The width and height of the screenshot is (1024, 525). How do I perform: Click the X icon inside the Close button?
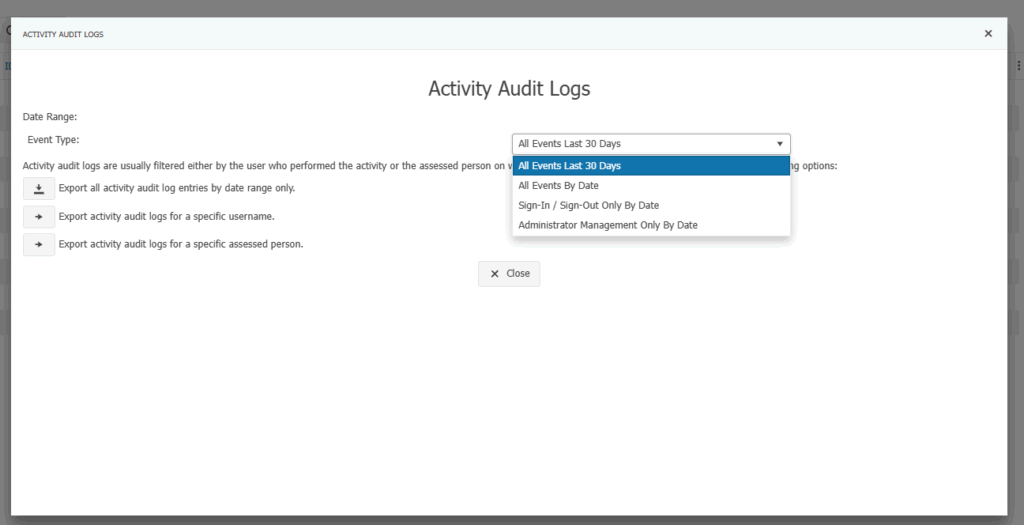494,273
